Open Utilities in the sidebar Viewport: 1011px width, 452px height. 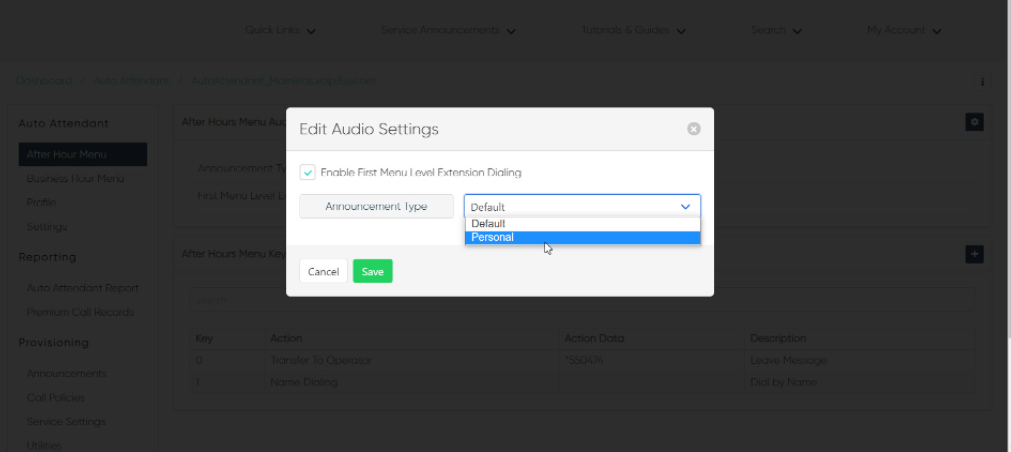44,446
